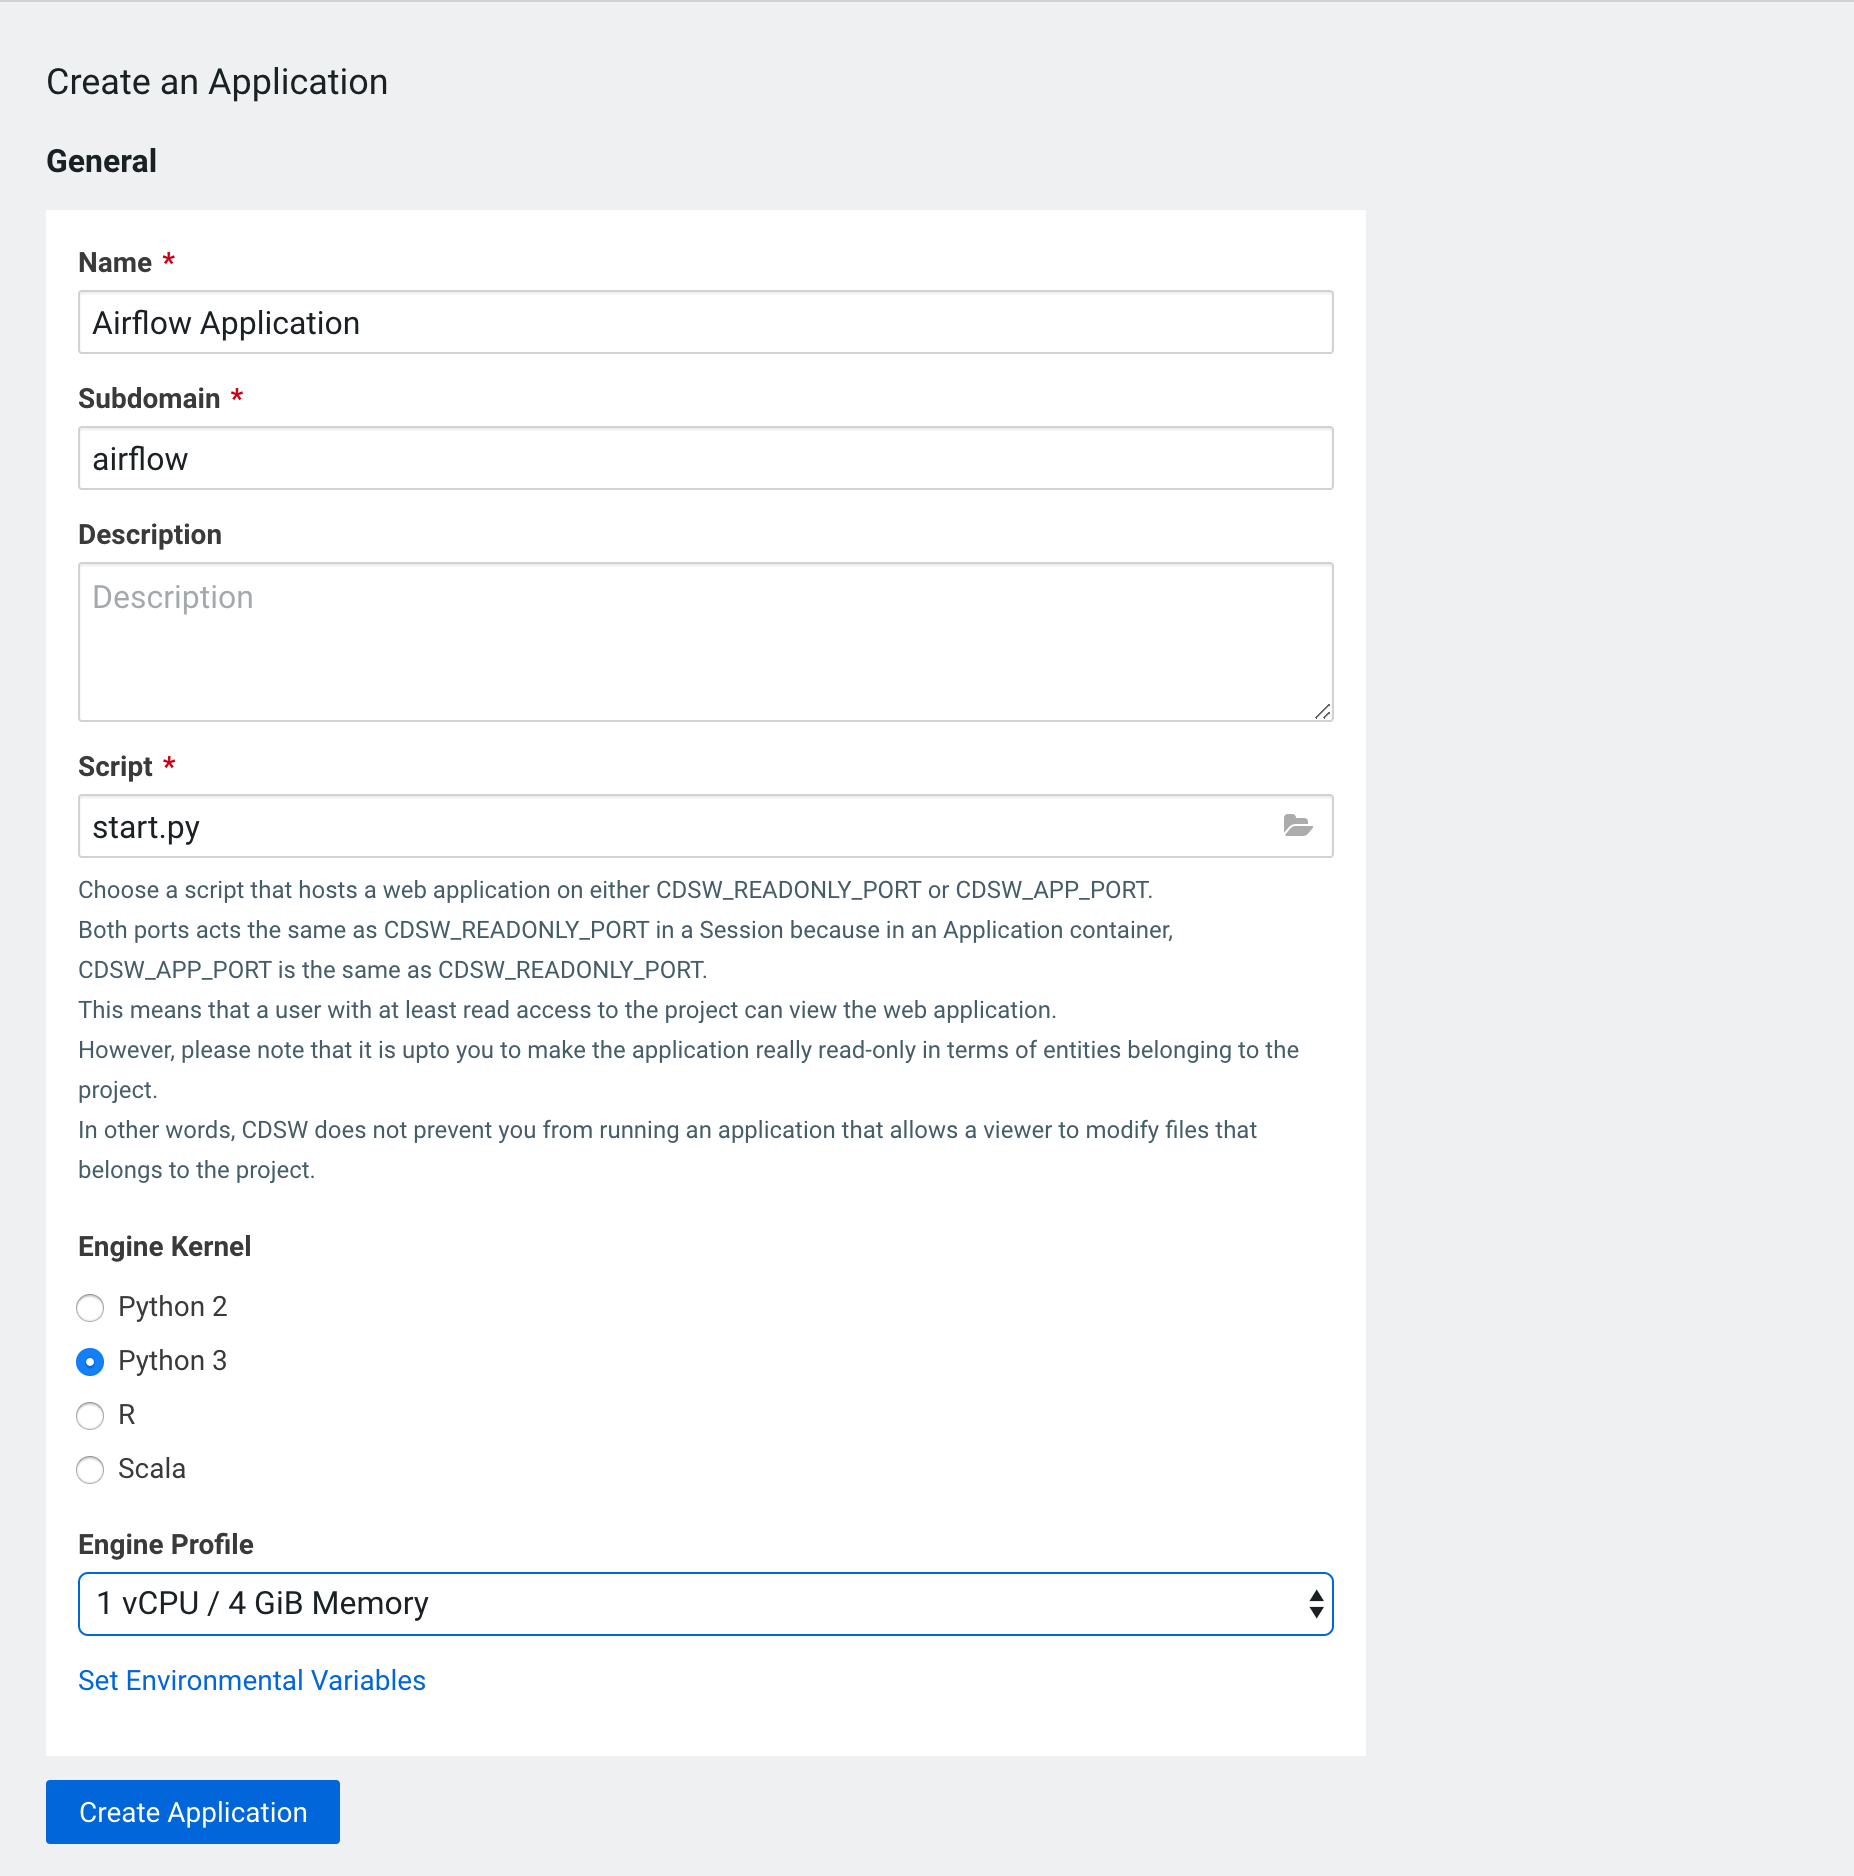Click the Engine Kernel section label

[x=164, y=1246]
